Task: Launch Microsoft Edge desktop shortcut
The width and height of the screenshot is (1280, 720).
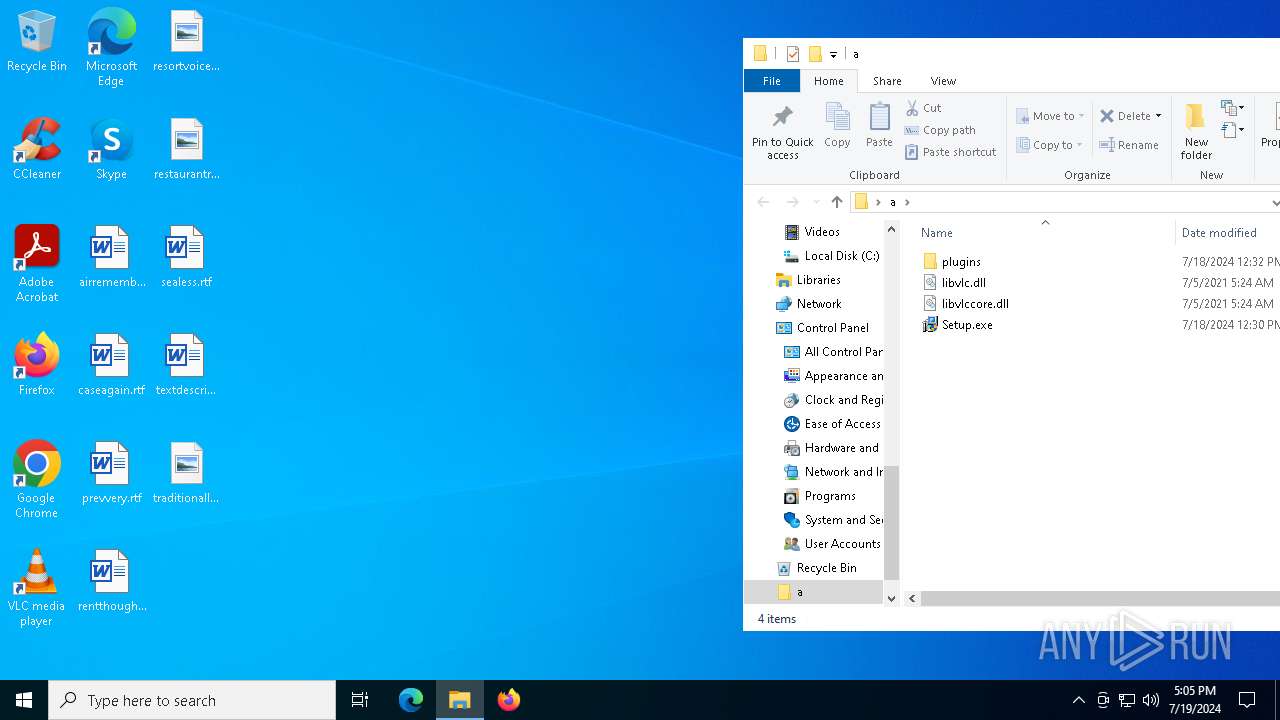Action: click(x=111, y=47)
